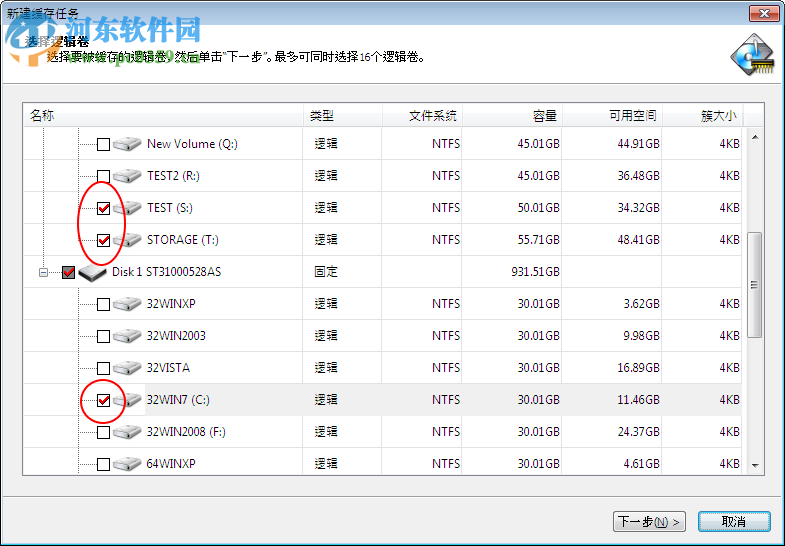Sort by the 文件系统 column header

pyautogui.click(x=423, y=116)
